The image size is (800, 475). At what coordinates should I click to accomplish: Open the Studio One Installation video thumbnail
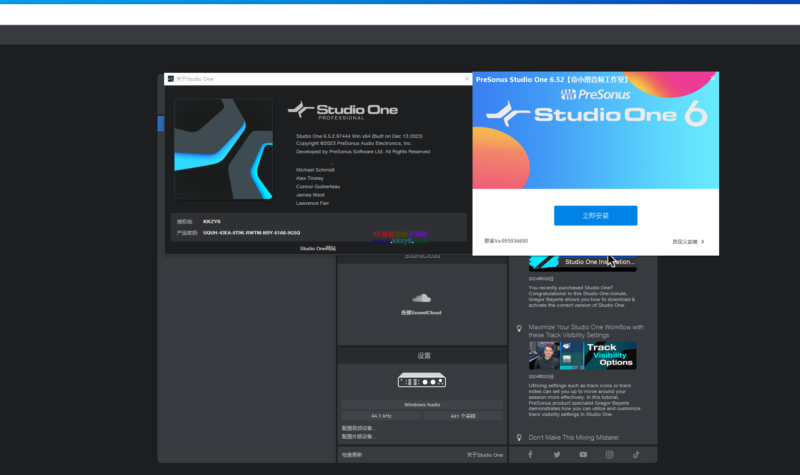pyautogui.click(x=583, y=263)
